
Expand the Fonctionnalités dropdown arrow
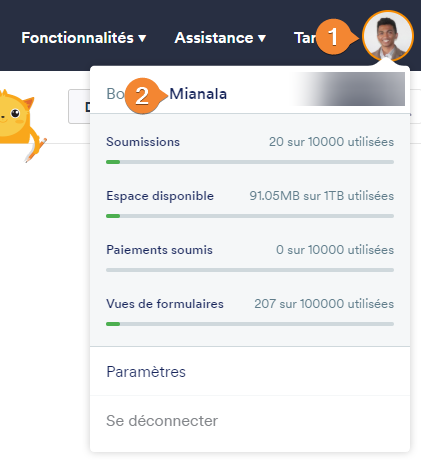pos(142,38)
